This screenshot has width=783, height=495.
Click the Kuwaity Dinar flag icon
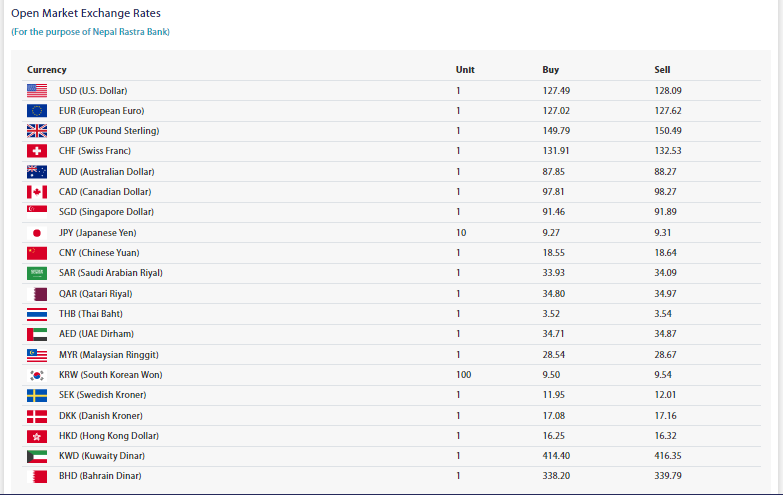pyautogui.click(x=37, y=456)
